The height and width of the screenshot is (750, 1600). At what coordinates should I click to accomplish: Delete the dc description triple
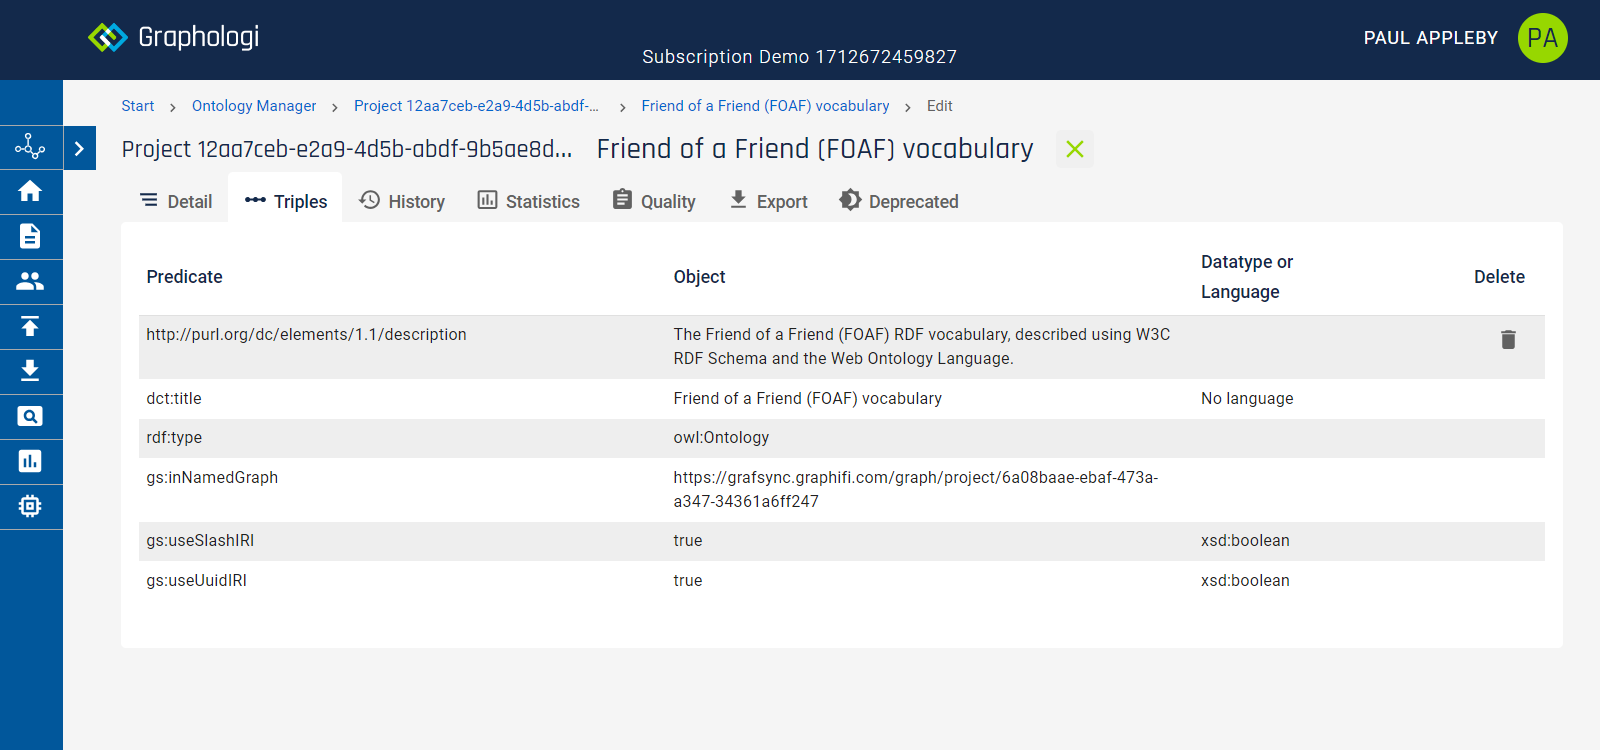point(1508,340)
